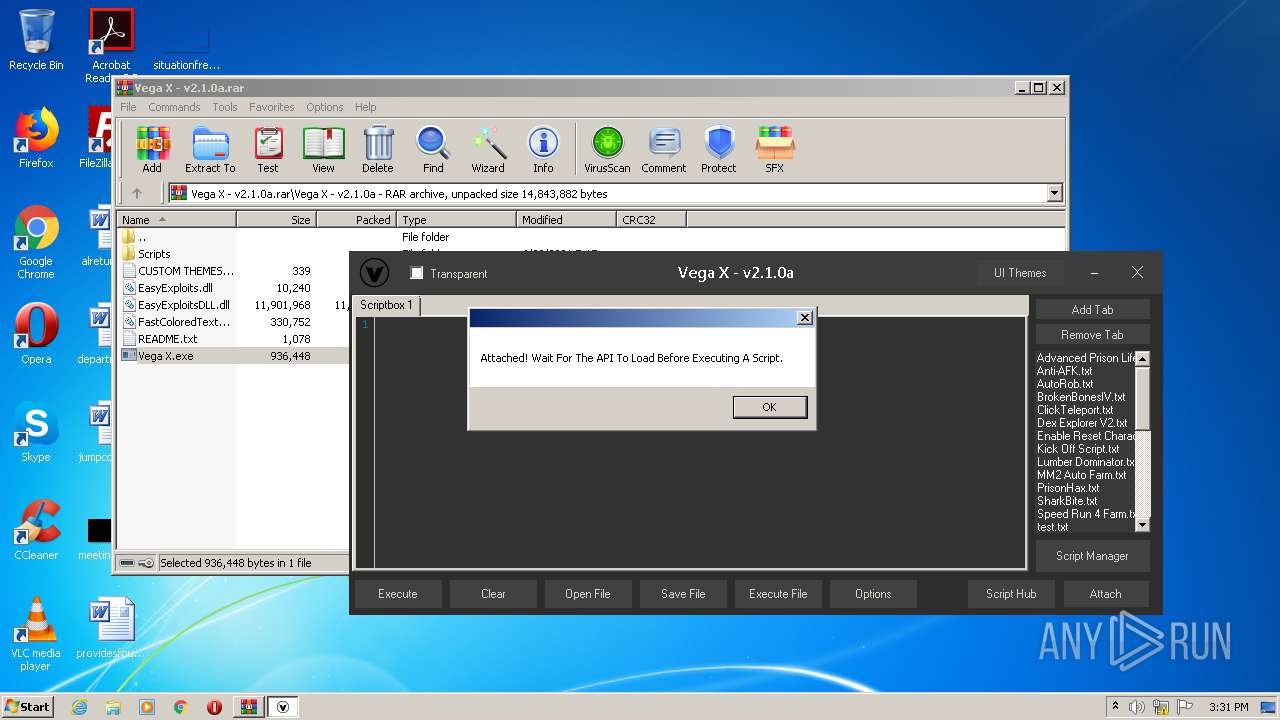Click the SFX toolbar icon

pyautogui.click(x=775, y=149)
